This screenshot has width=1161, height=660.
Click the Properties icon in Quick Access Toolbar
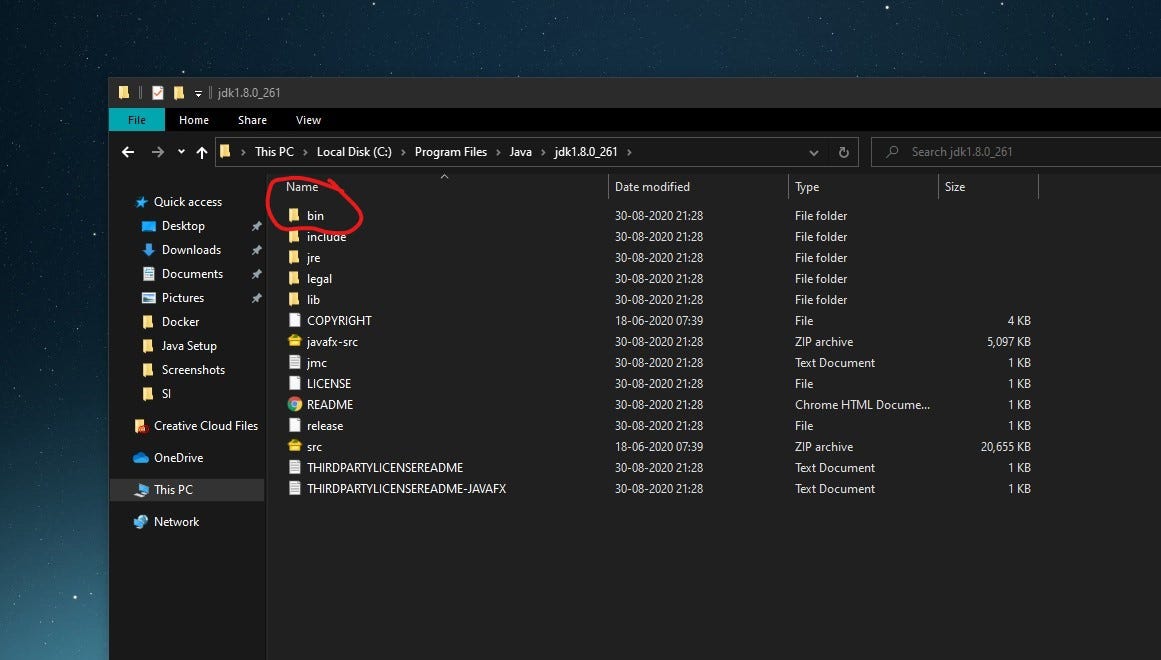click(x=157, y=91)
